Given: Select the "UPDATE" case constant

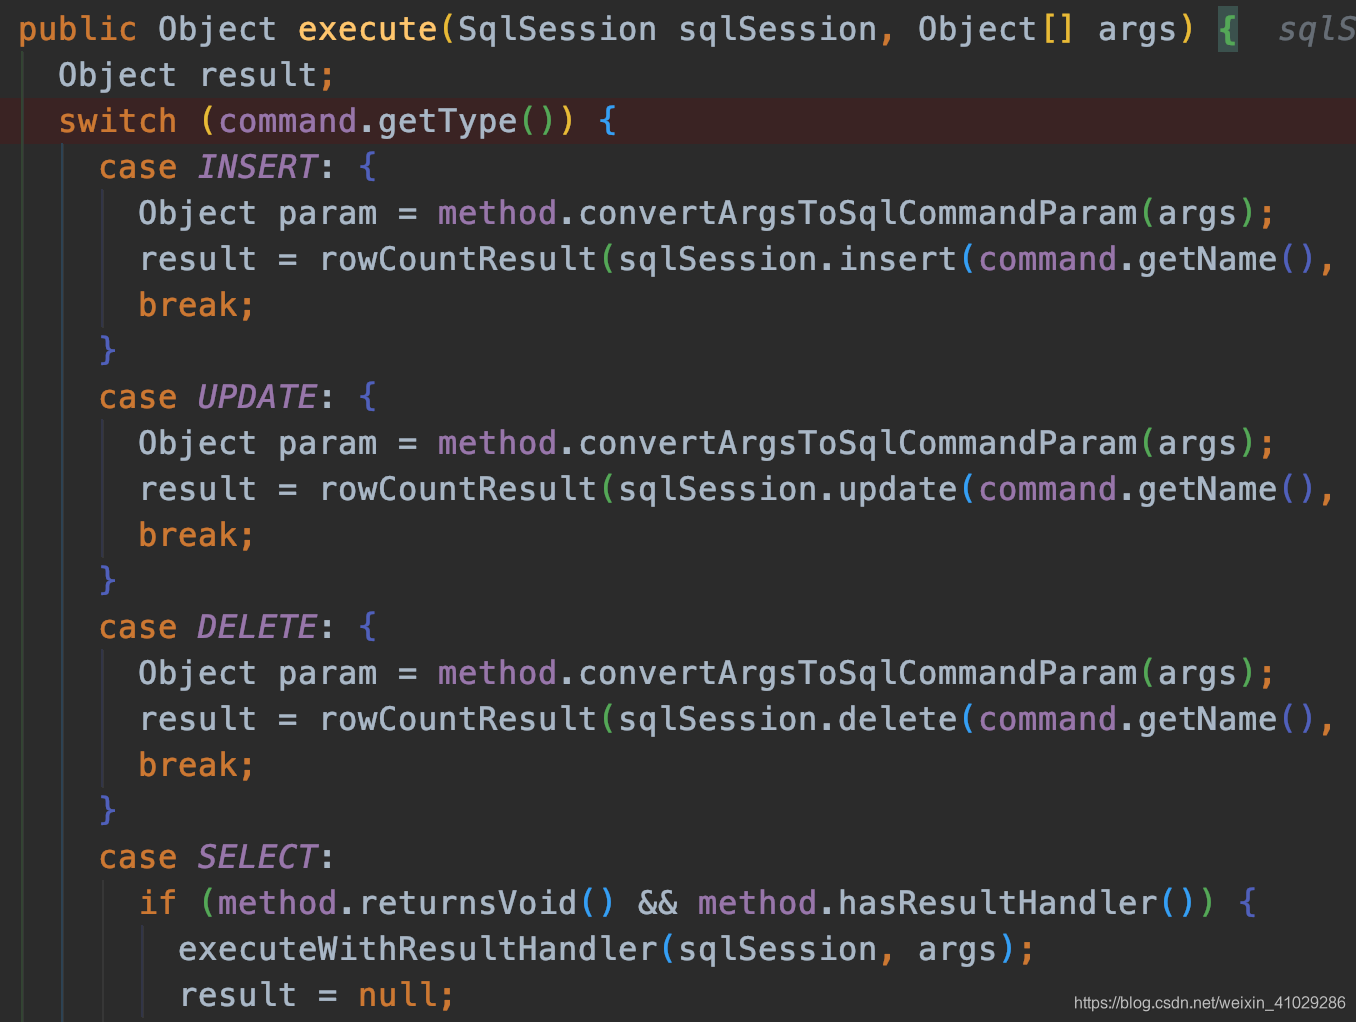Looking at the screenshot, I should [258, 397].
